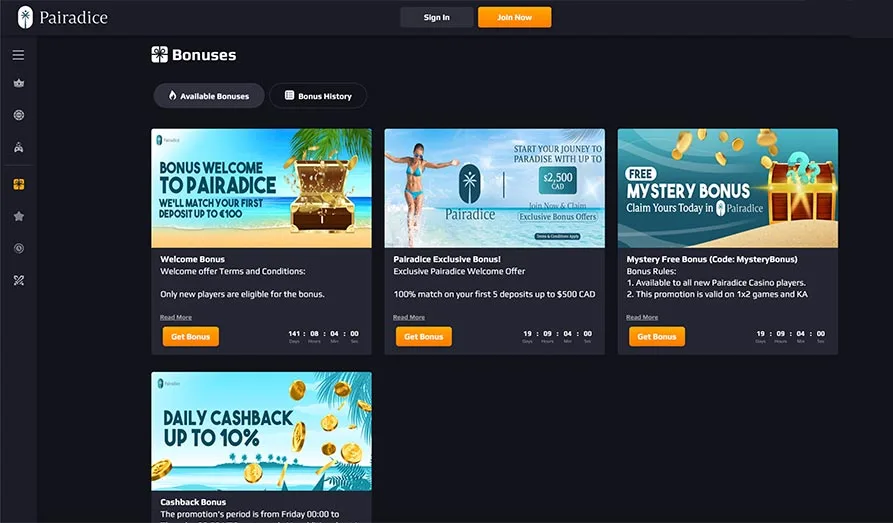Read More under Welcome Bonus

(x=175, y=317)
